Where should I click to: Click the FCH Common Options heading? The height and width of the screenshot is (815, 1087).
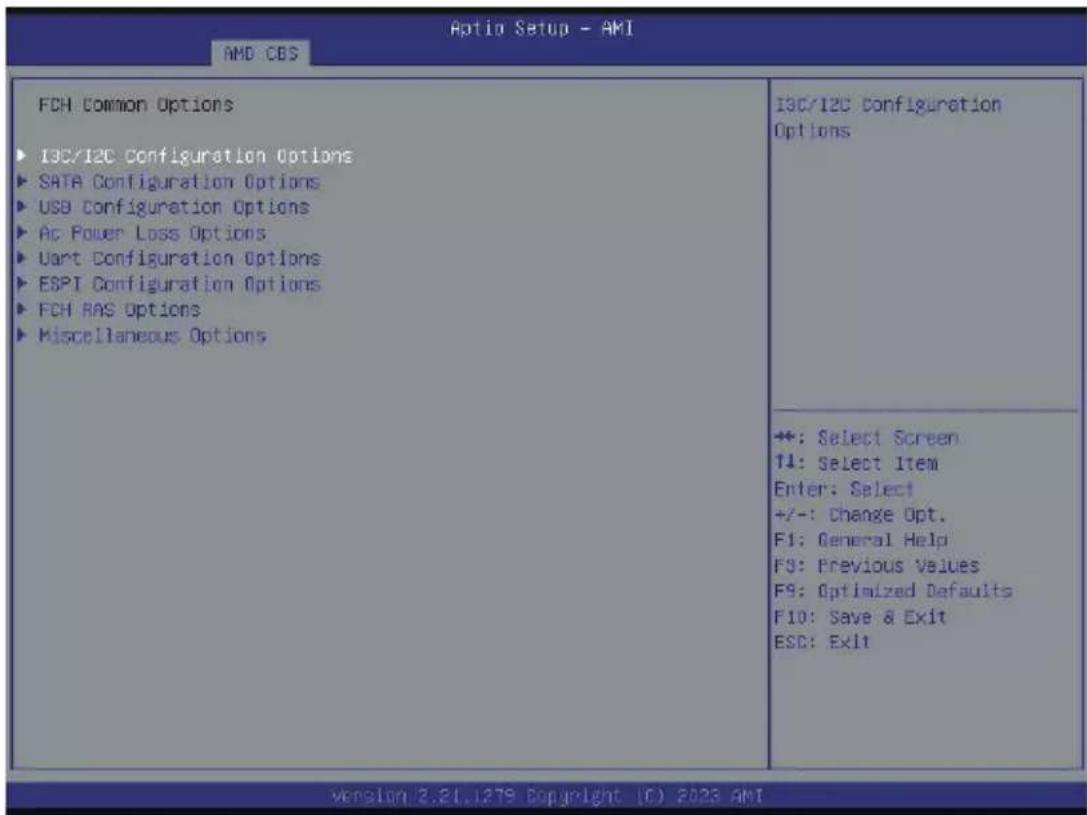(136, 105)
